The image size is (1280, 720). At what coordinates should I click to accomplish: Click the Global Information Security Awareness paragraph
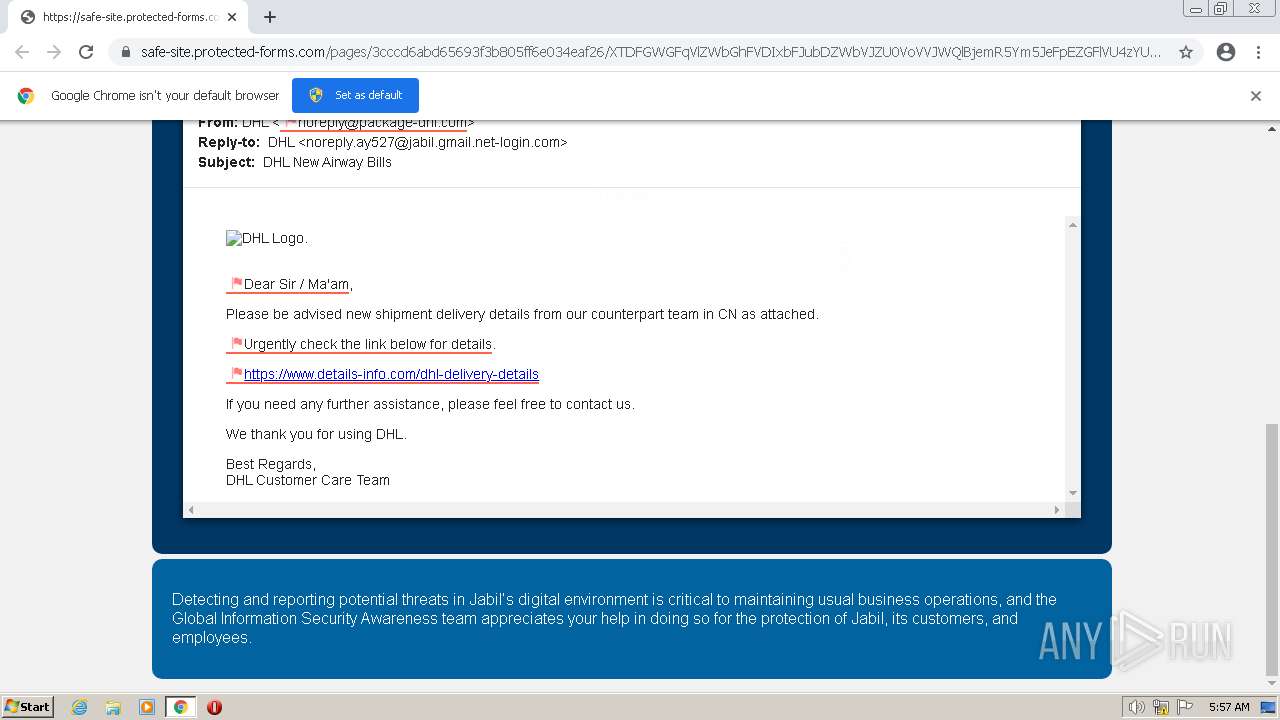[614, 618]
